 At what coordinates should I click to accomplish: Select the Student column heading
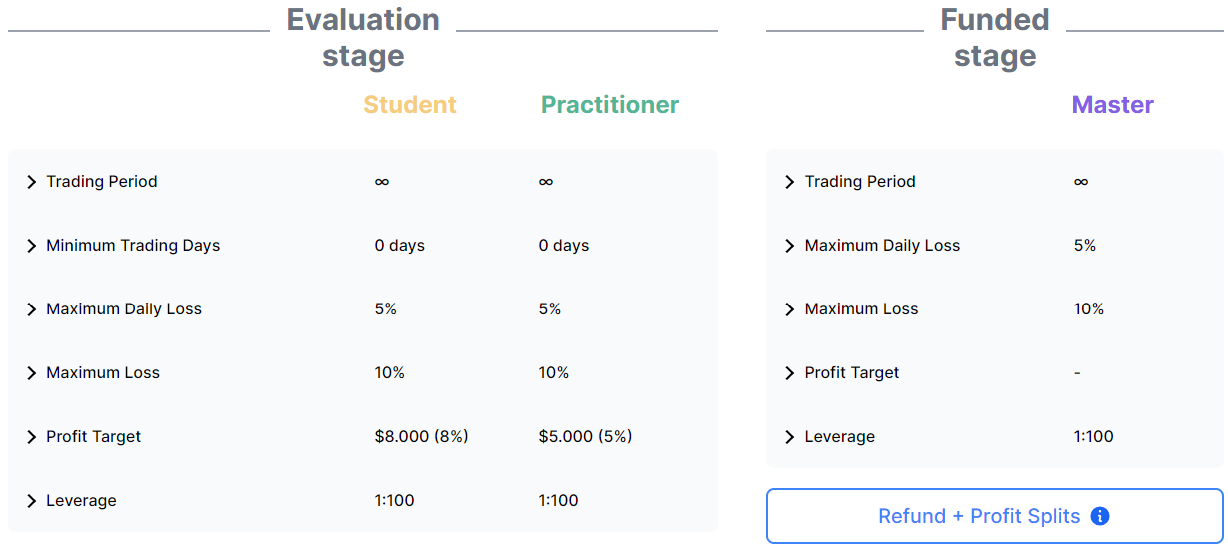(x=410, y=105)
